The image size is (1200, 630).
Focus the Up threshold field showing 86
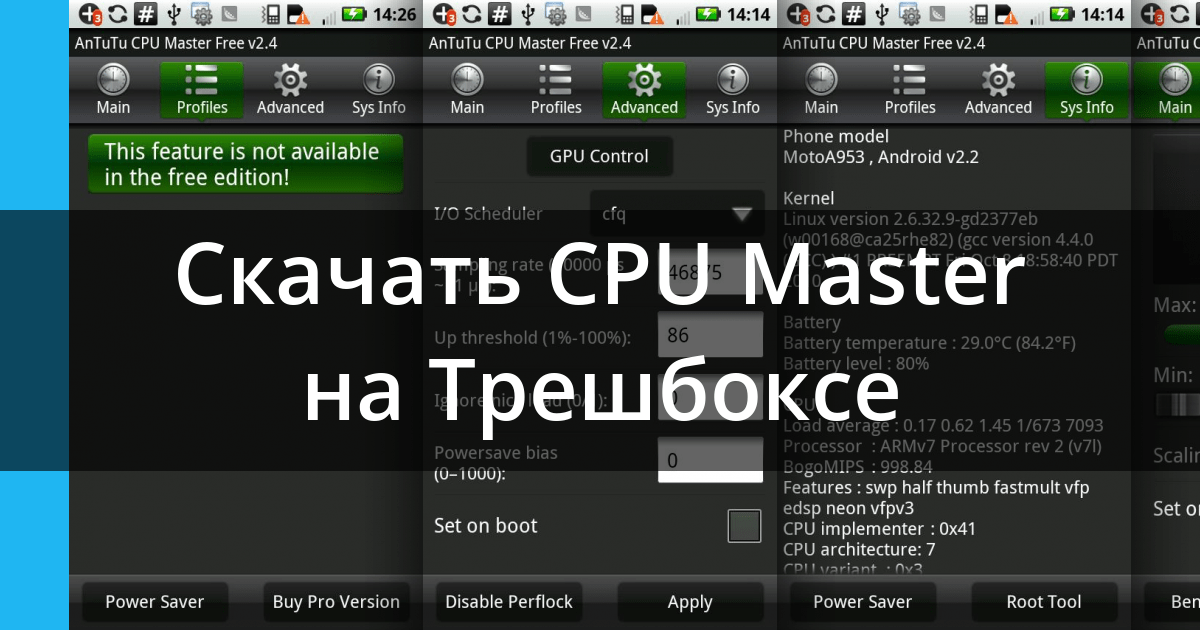pos(710,335)
